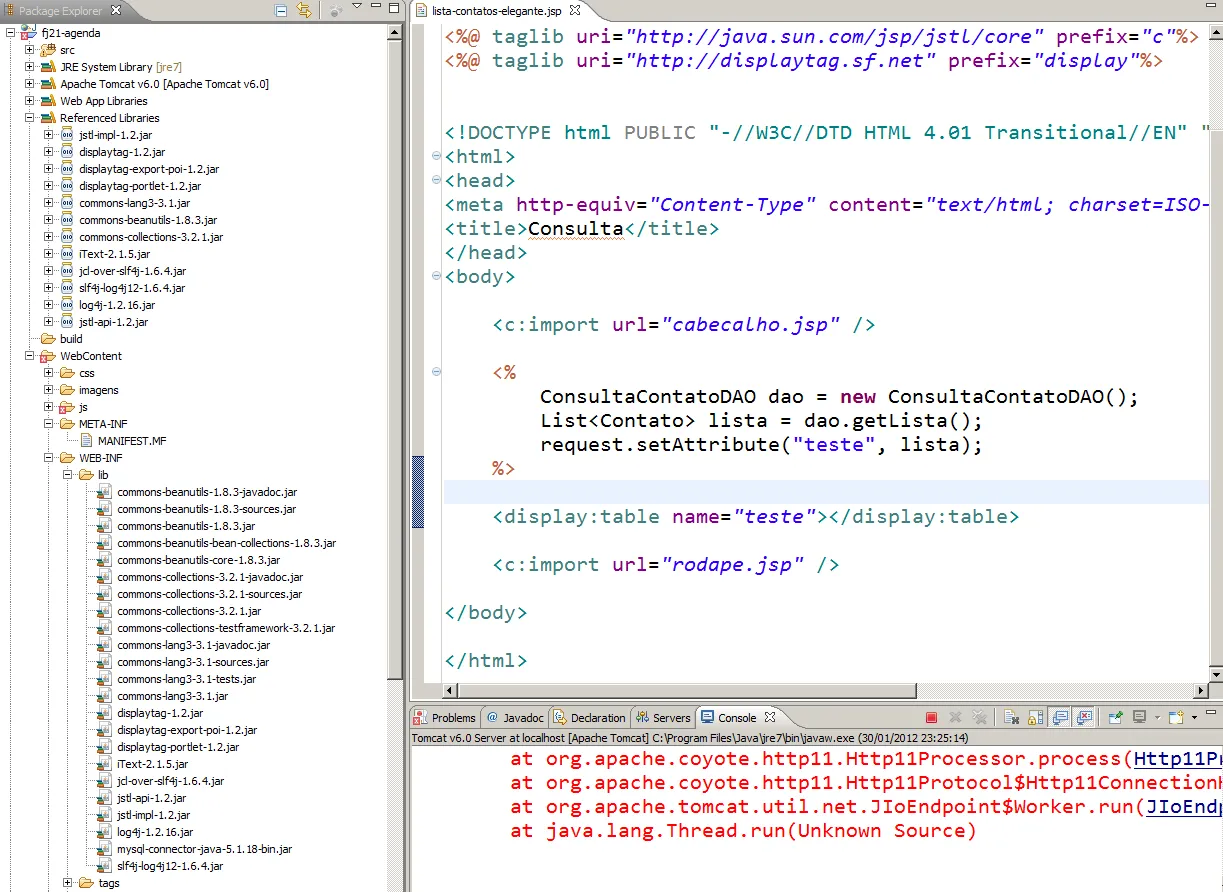
Task: Place cursor on the "Consulta" title text
Action: coord(575,229)
